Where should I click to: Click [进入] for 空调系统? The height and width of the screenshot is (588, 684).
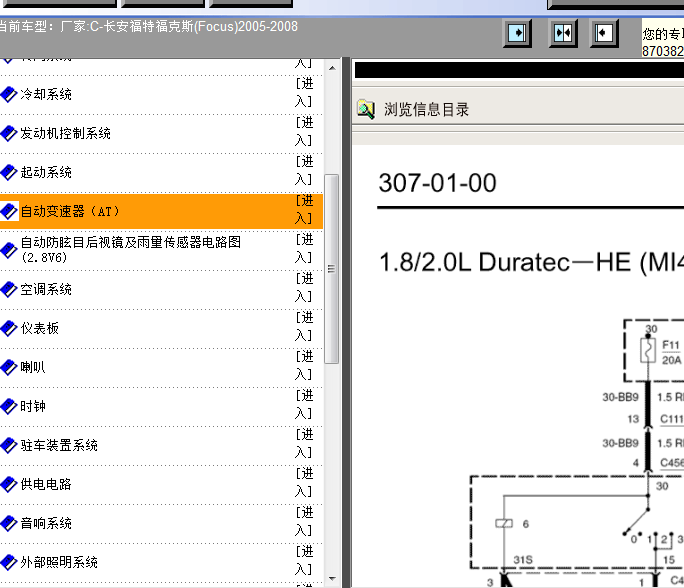tap(304, 287)
